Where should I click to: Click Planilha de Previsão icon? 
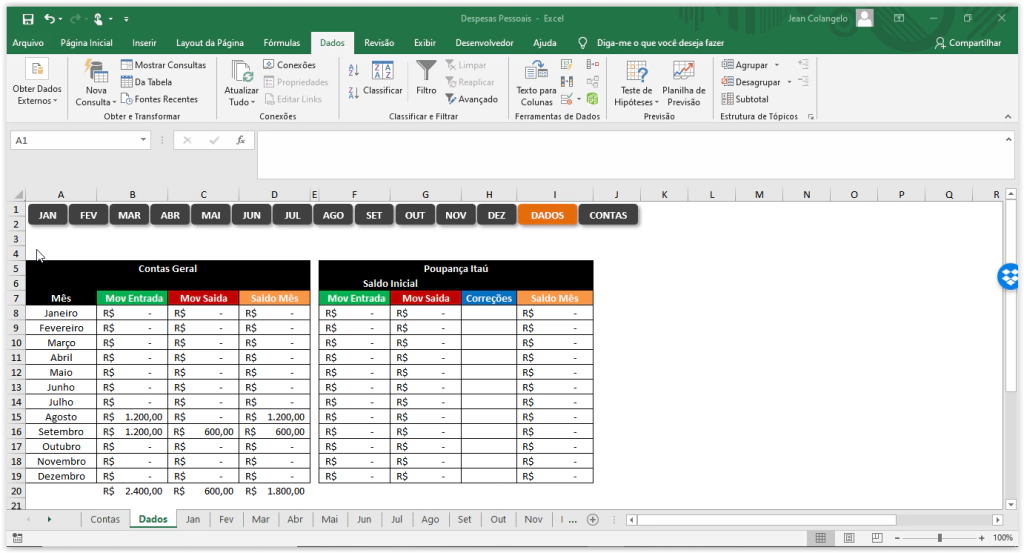pos(684,72)
